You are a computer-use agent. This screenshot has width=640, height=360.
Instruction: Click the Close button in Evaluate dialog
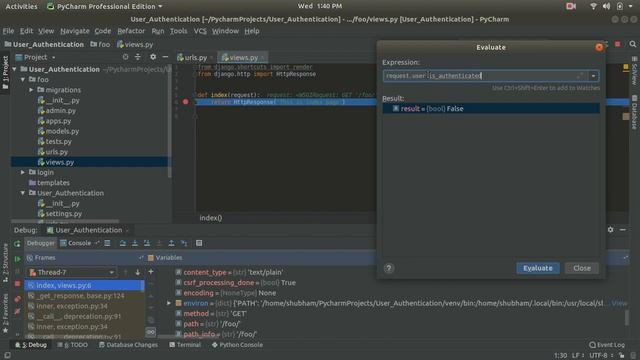tap(582, 268)
